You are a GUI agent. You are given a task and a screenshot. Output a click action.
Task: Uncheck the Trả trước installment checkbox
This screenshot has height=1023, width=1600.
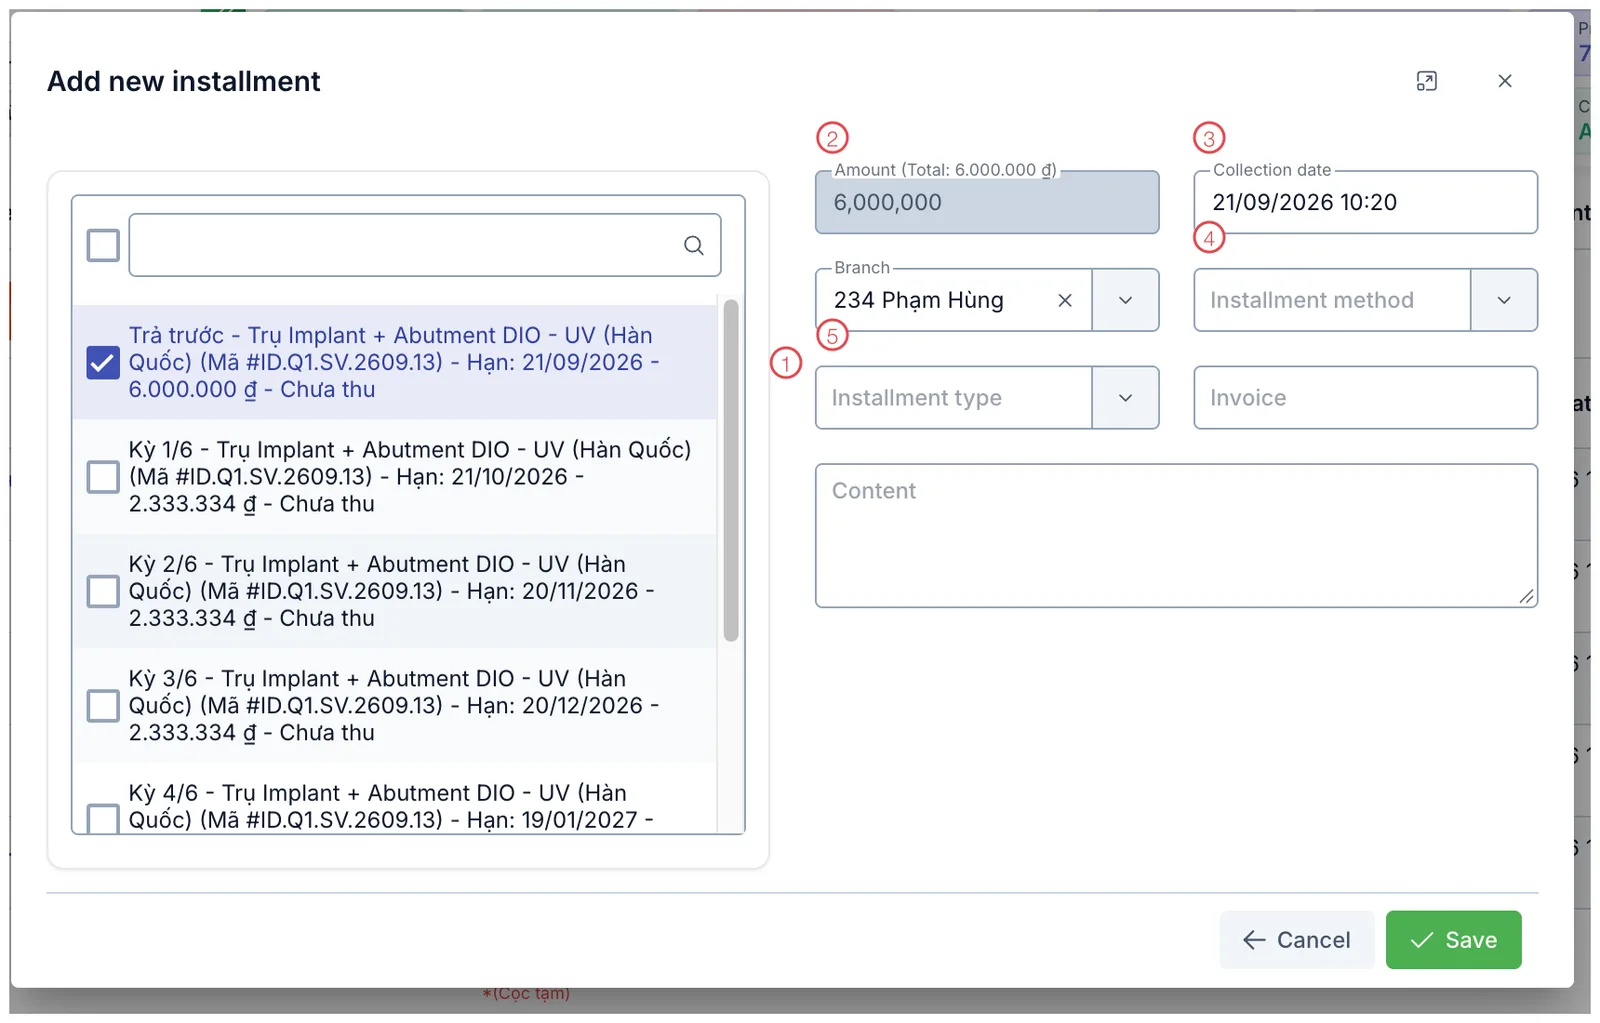click(103, 362)
